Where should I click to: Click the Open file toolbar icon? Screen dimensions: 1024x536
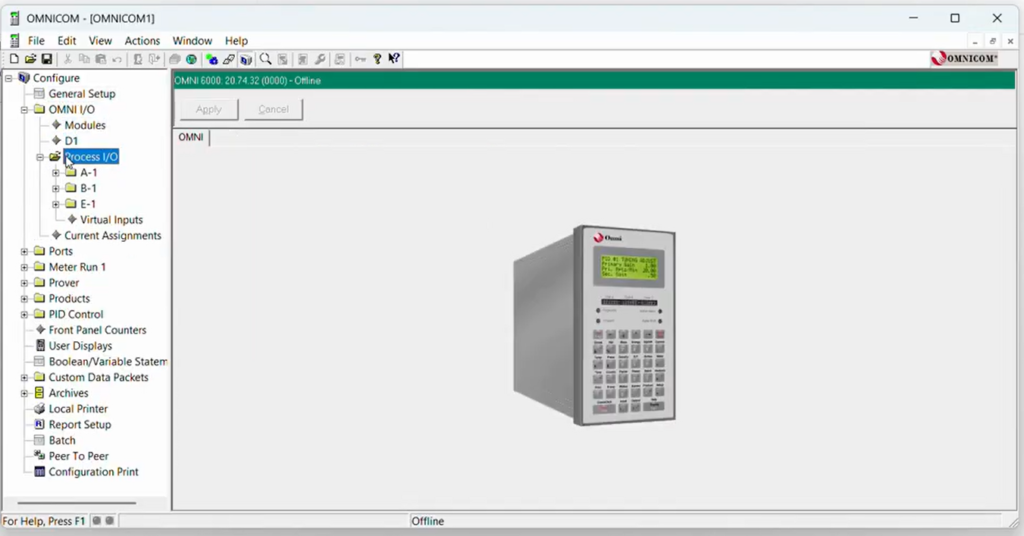tap(30, 59)
